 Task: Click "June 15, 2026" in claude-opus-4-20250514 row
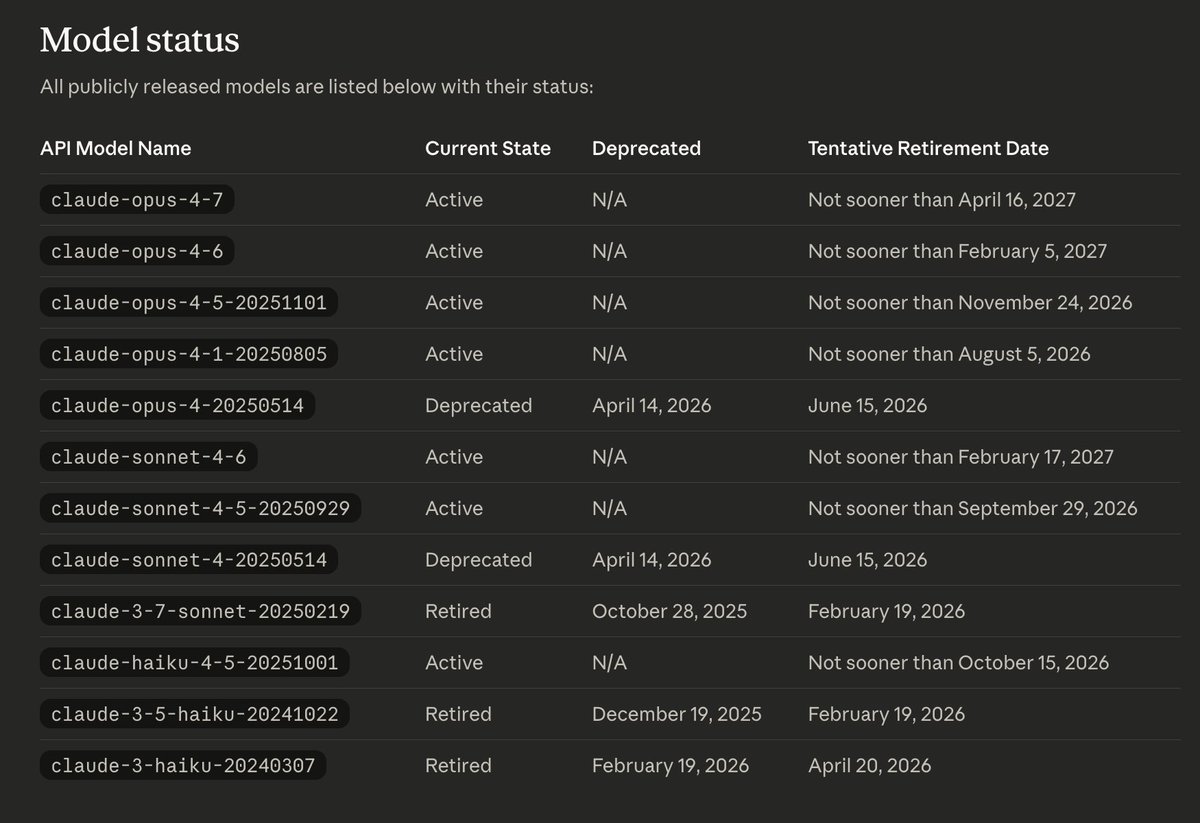pyautogui.click(x=867, y=406)
